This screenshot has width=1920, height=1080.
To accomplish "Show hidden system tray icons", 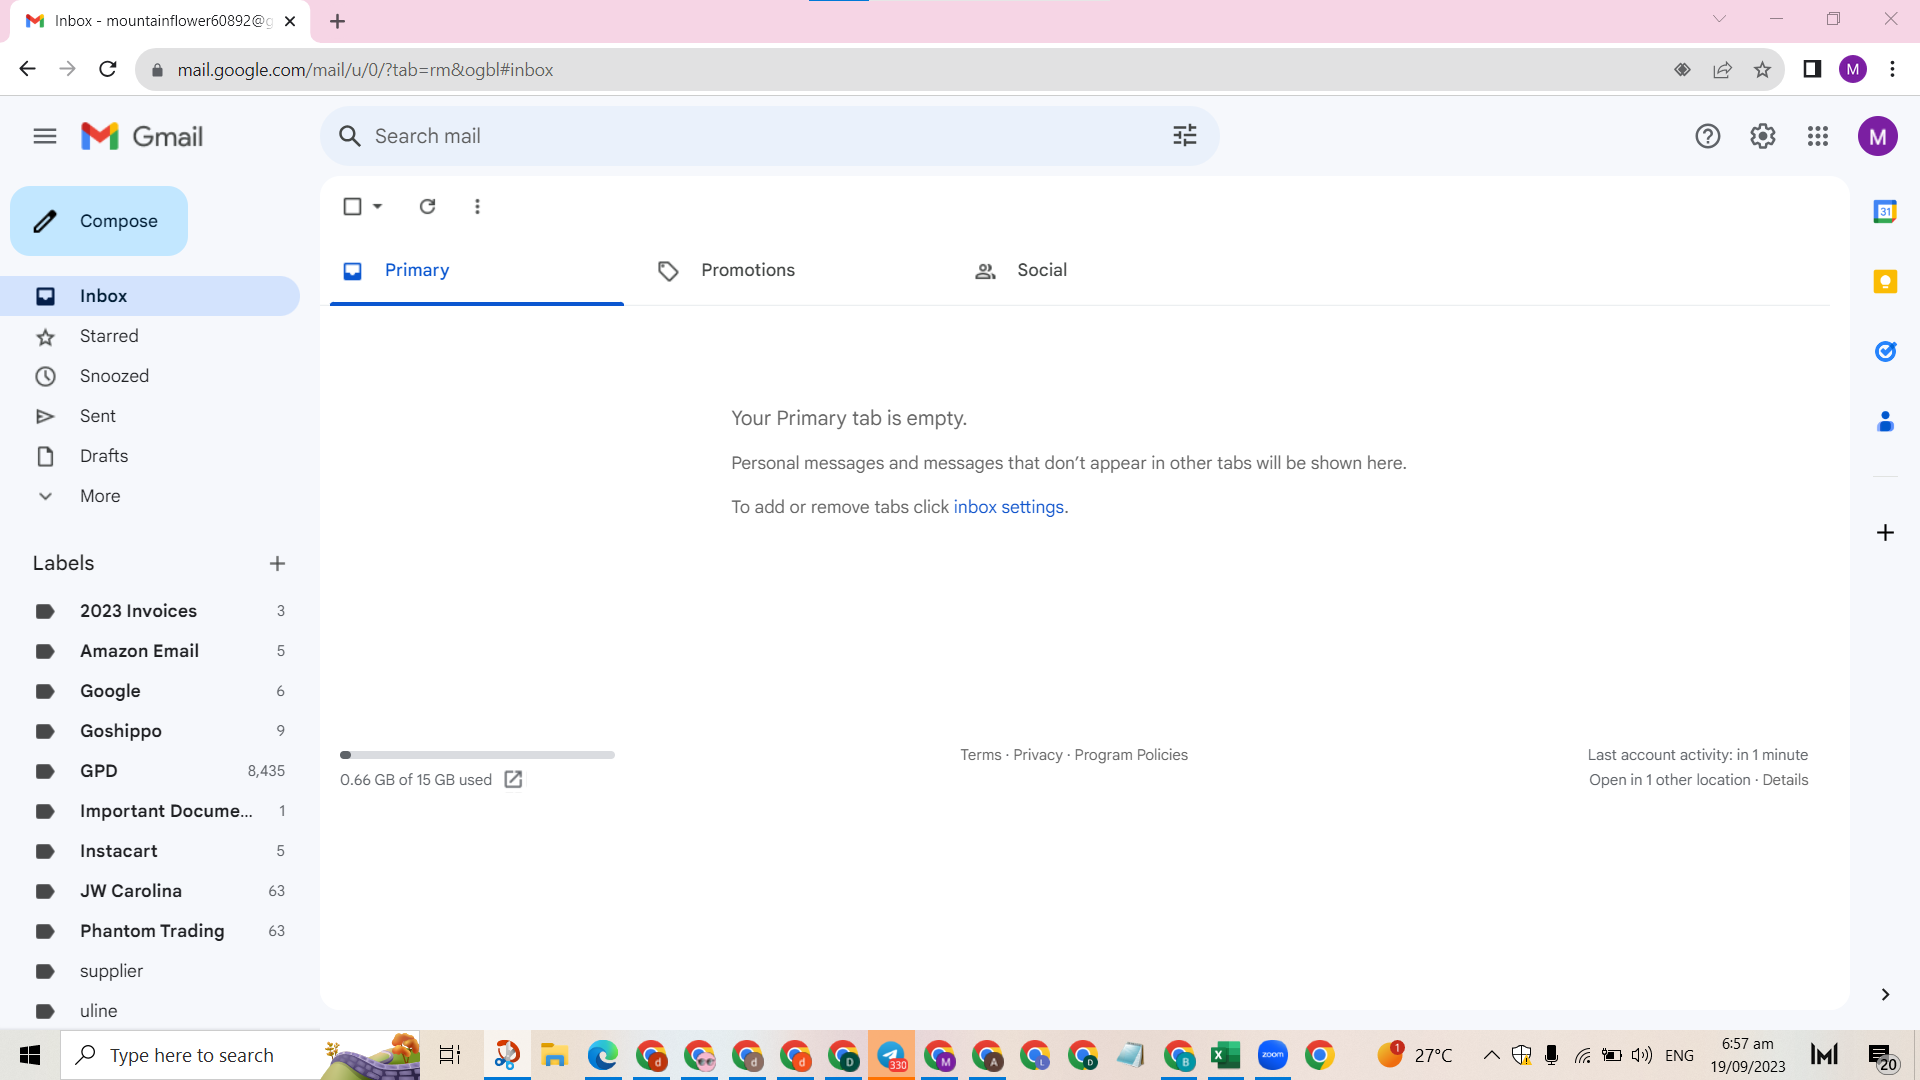I will tap(1491, 1055).
